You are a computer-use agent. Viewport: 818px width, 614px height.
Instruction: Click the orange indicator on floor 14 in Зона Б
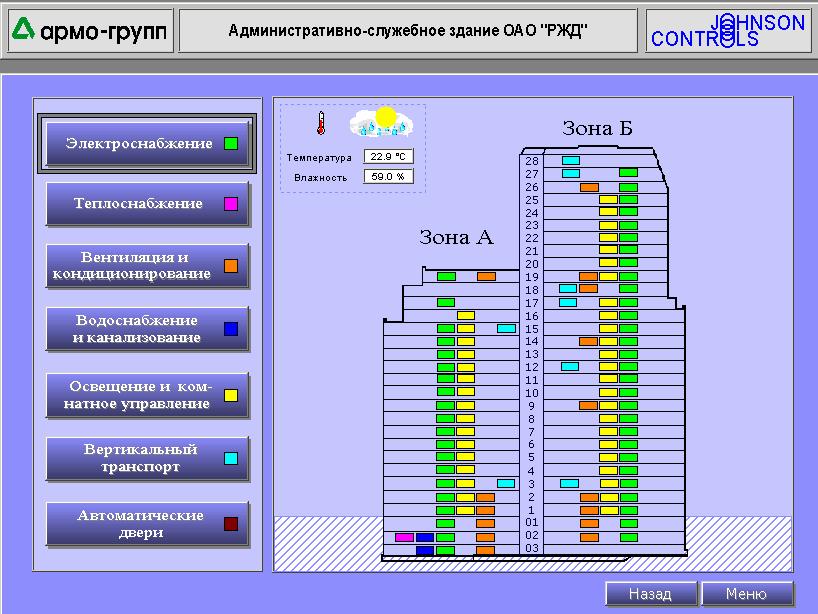[x=588, y=341]
